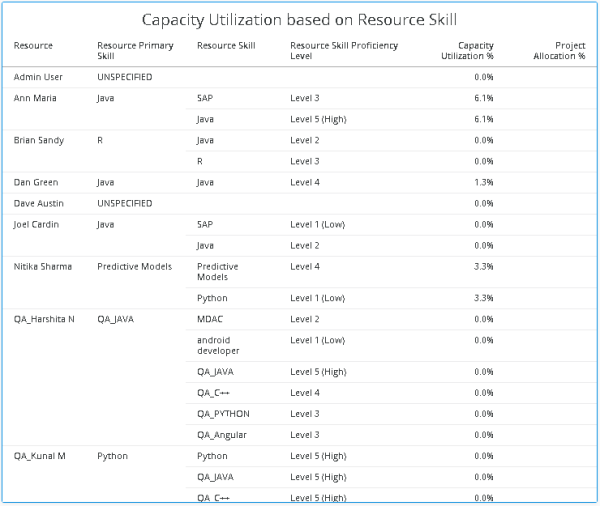This screenshot has height=506, width=600.
Task: Sort by the Resource column header
Action: [x=33, y=46]
